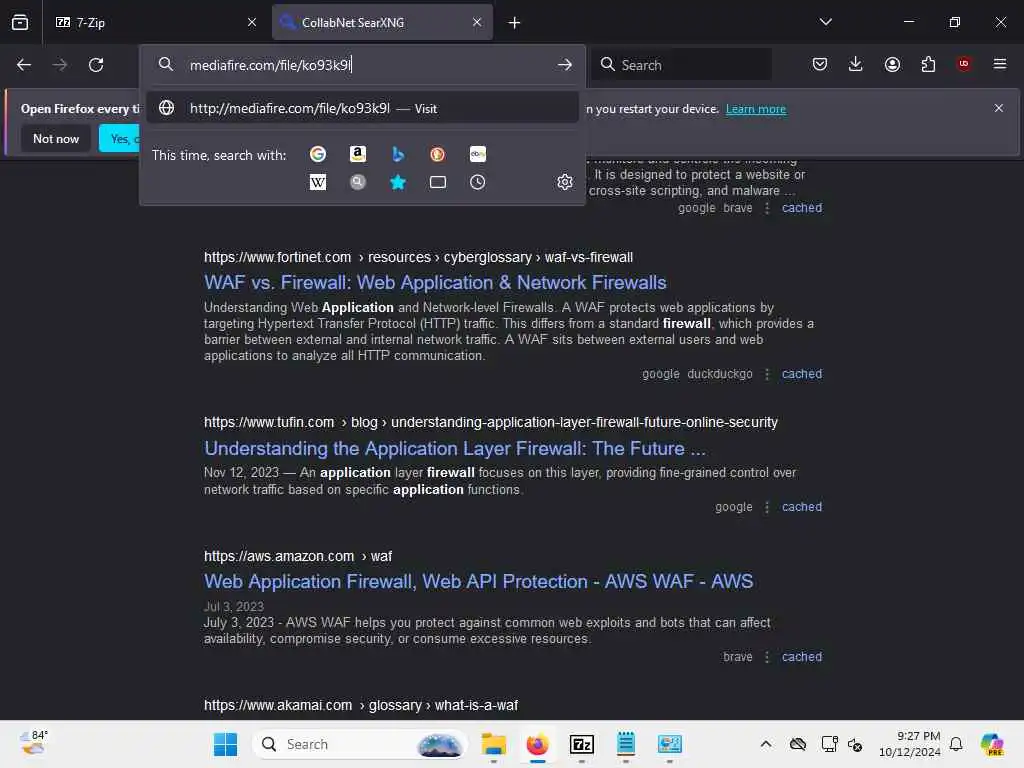The width and height of the screenshot is (1024, 768).
Task: Open the Learn more link
Action: [756, 109]
